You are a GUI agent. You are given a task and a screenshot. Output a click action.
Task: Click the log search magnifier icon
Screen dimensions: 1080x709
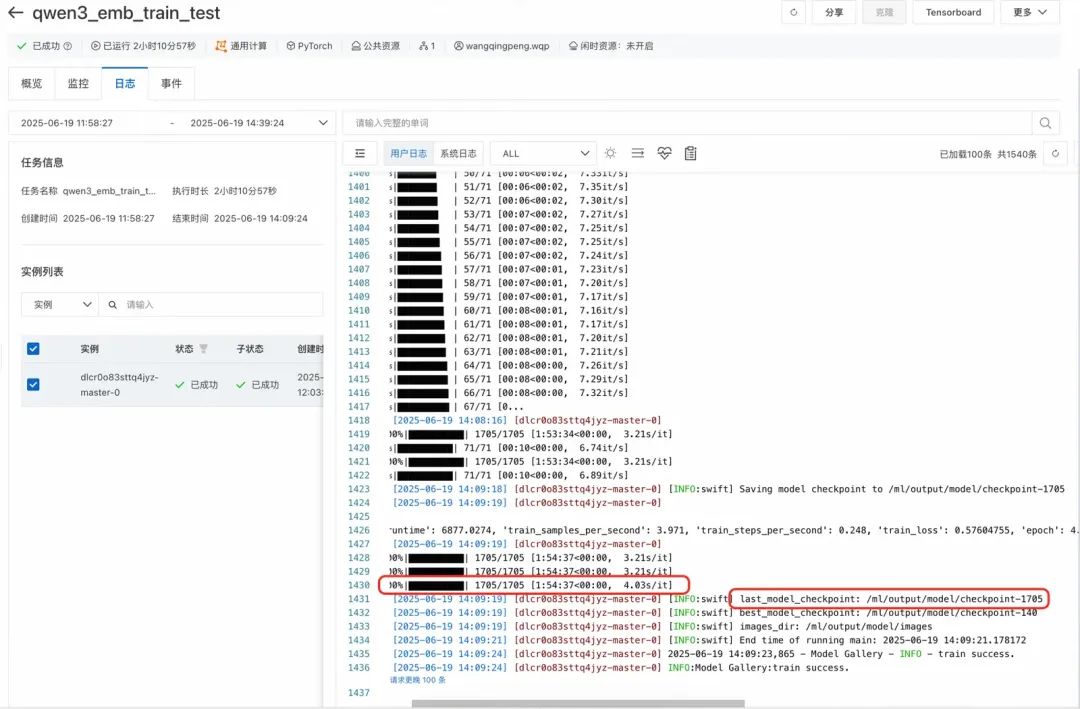tap(1045, 123)
